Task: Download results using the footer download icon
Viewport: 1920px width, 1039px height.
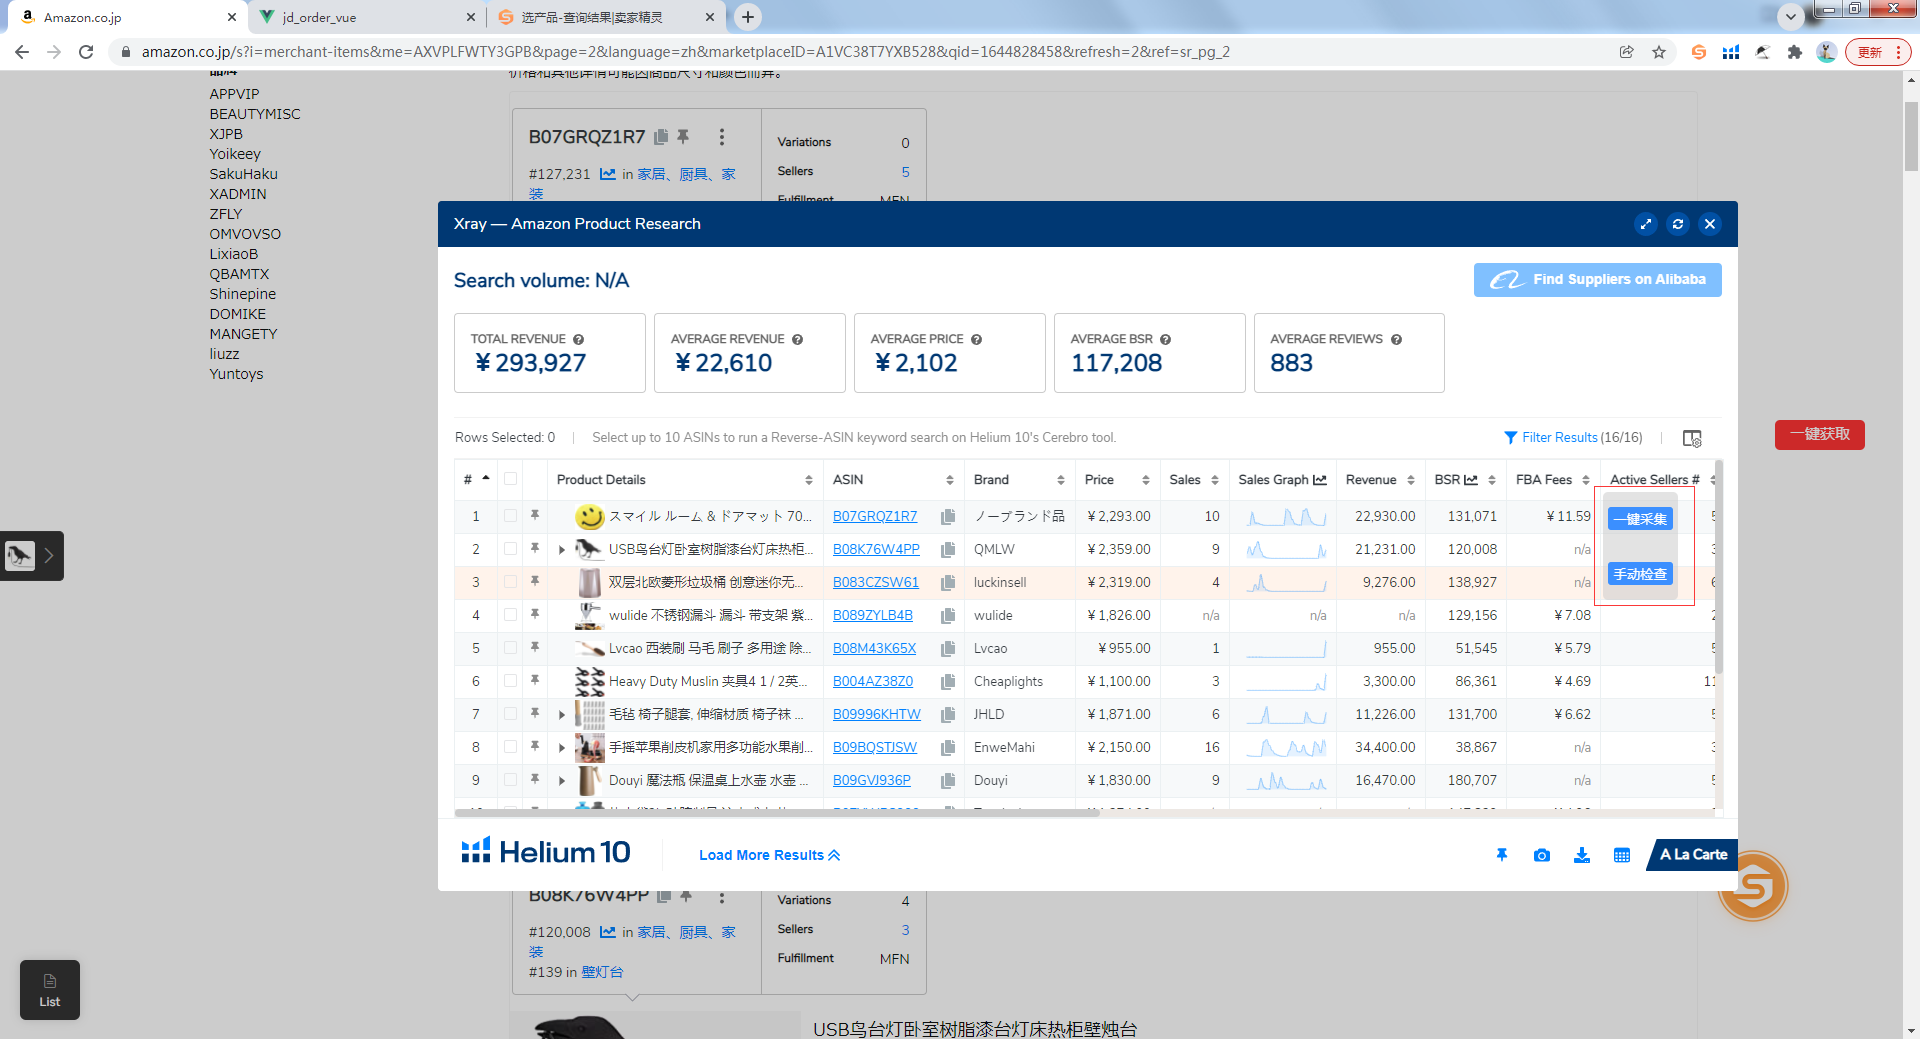Action: (1581, 855)
